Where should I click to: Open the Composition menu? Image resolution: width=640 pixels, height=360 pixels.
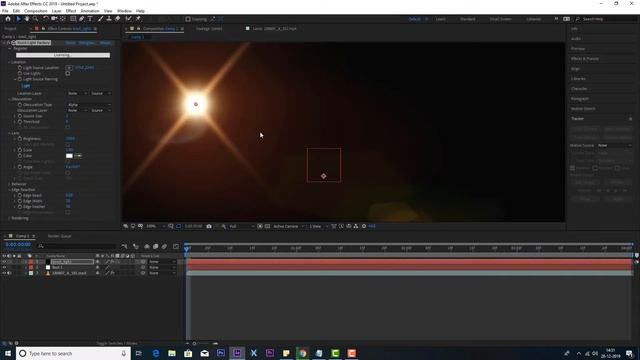coord(36,11)
